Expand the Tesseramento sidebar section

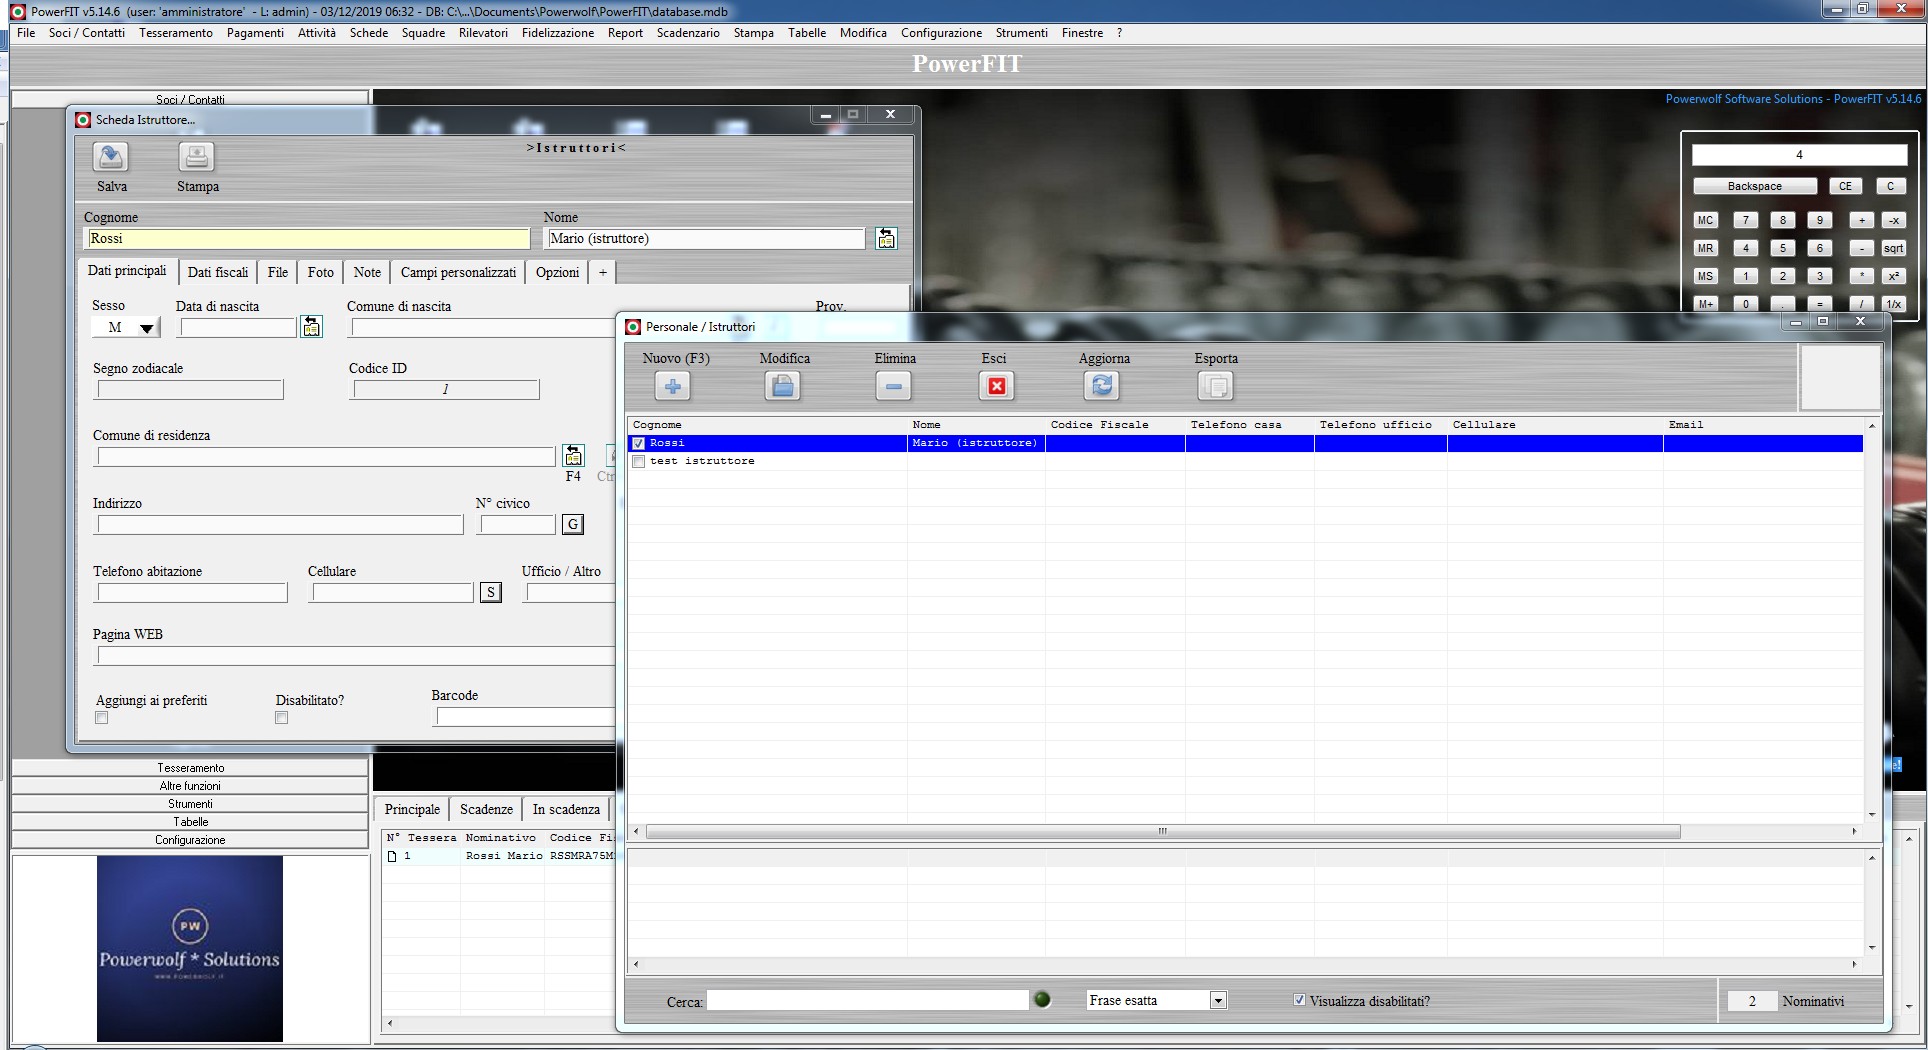point(190,768)
